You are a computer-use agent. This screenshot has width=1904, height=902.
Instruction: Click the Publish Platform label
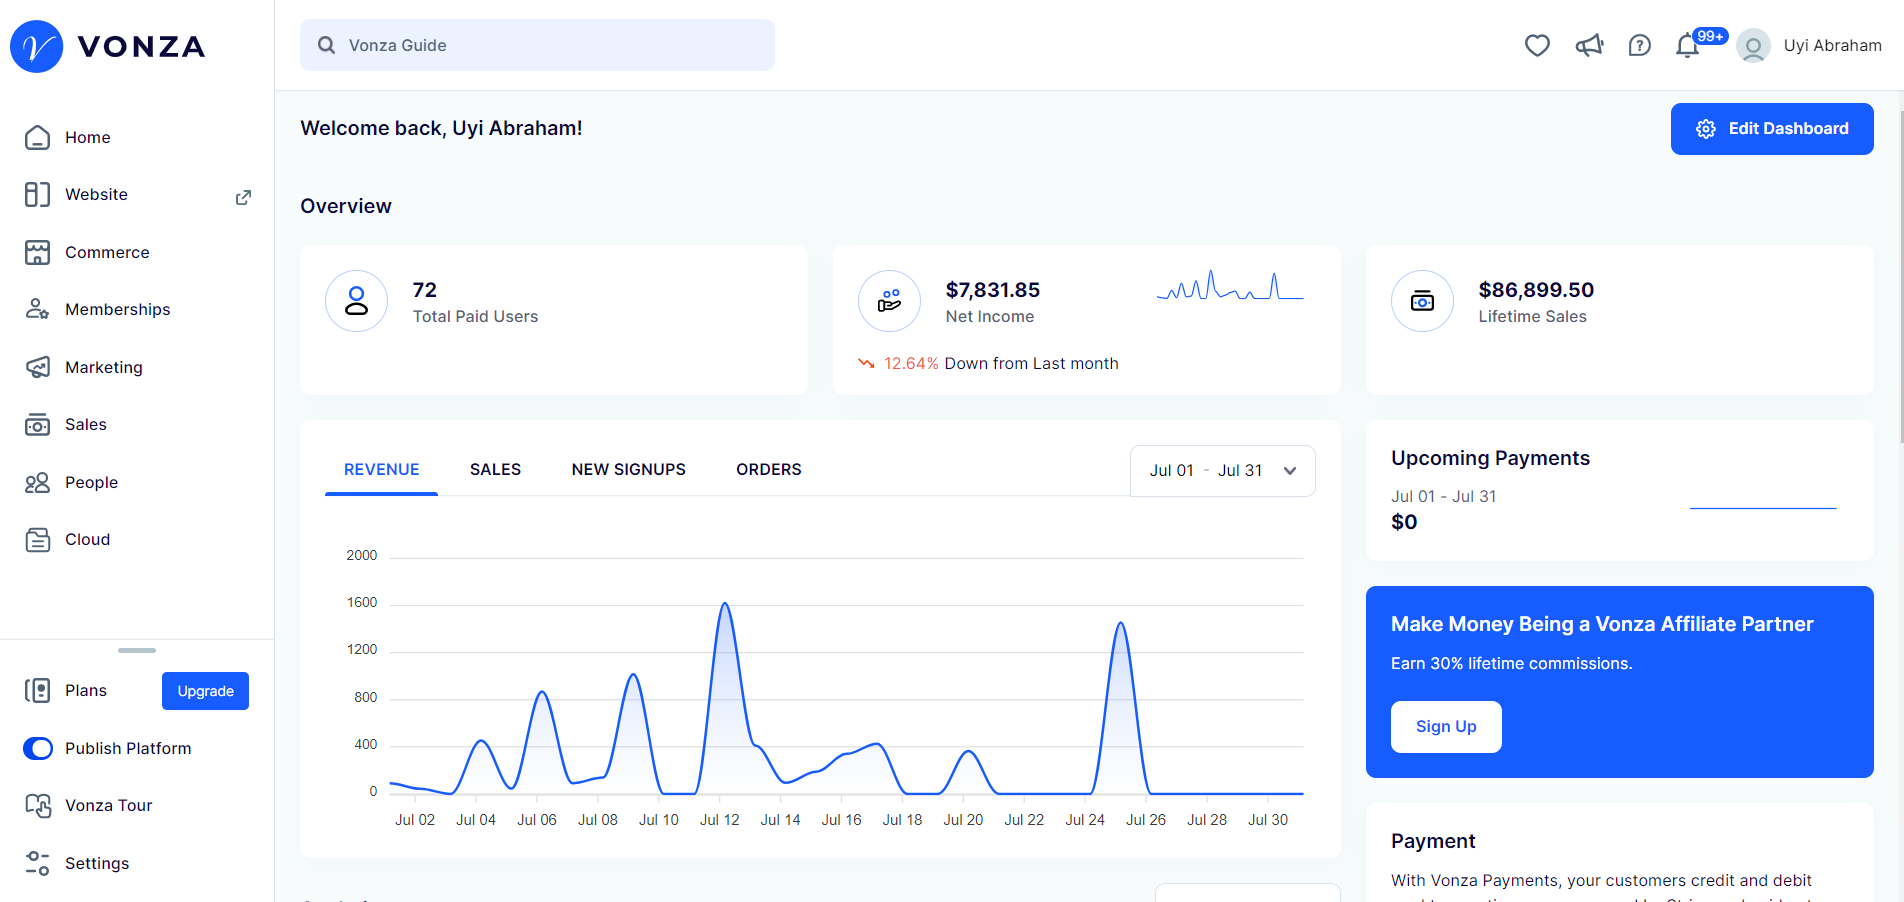pos(128,748)
